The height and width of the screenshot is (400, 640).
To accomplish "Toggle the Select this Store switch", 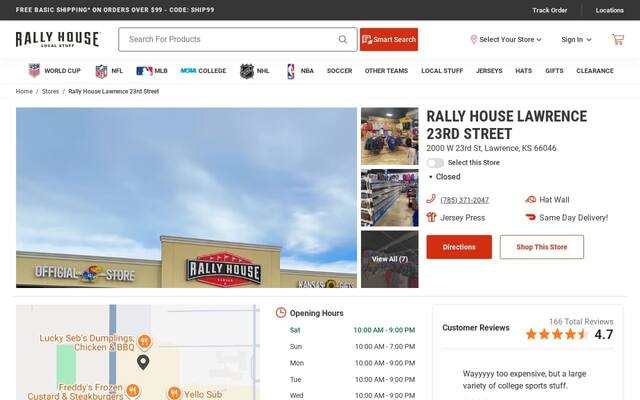I will 435,163.
